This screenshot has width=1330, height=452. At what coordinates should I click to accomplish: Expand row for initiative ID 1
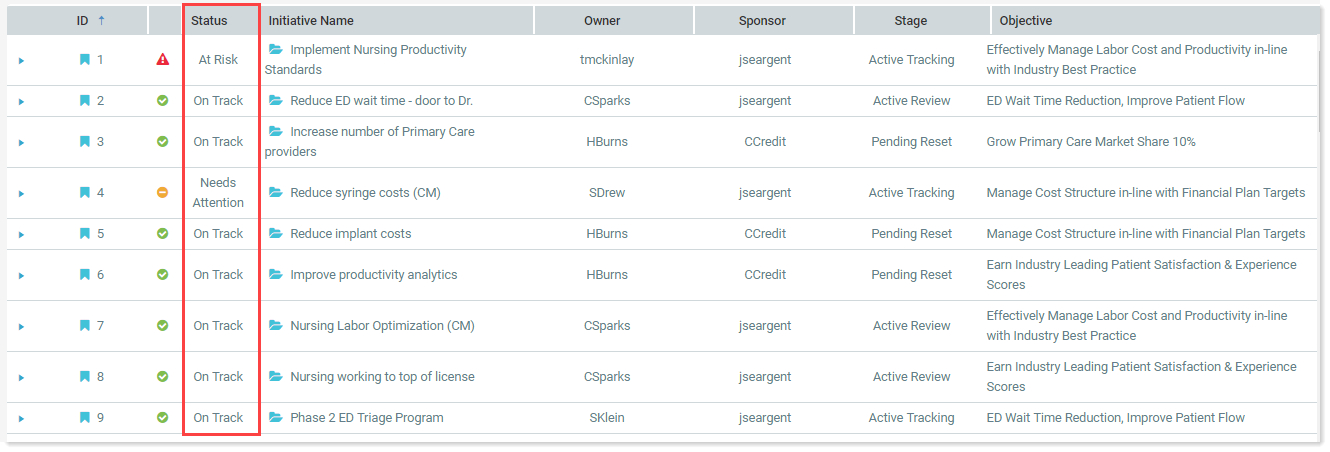pyautogui.click(x=21, y=61)
